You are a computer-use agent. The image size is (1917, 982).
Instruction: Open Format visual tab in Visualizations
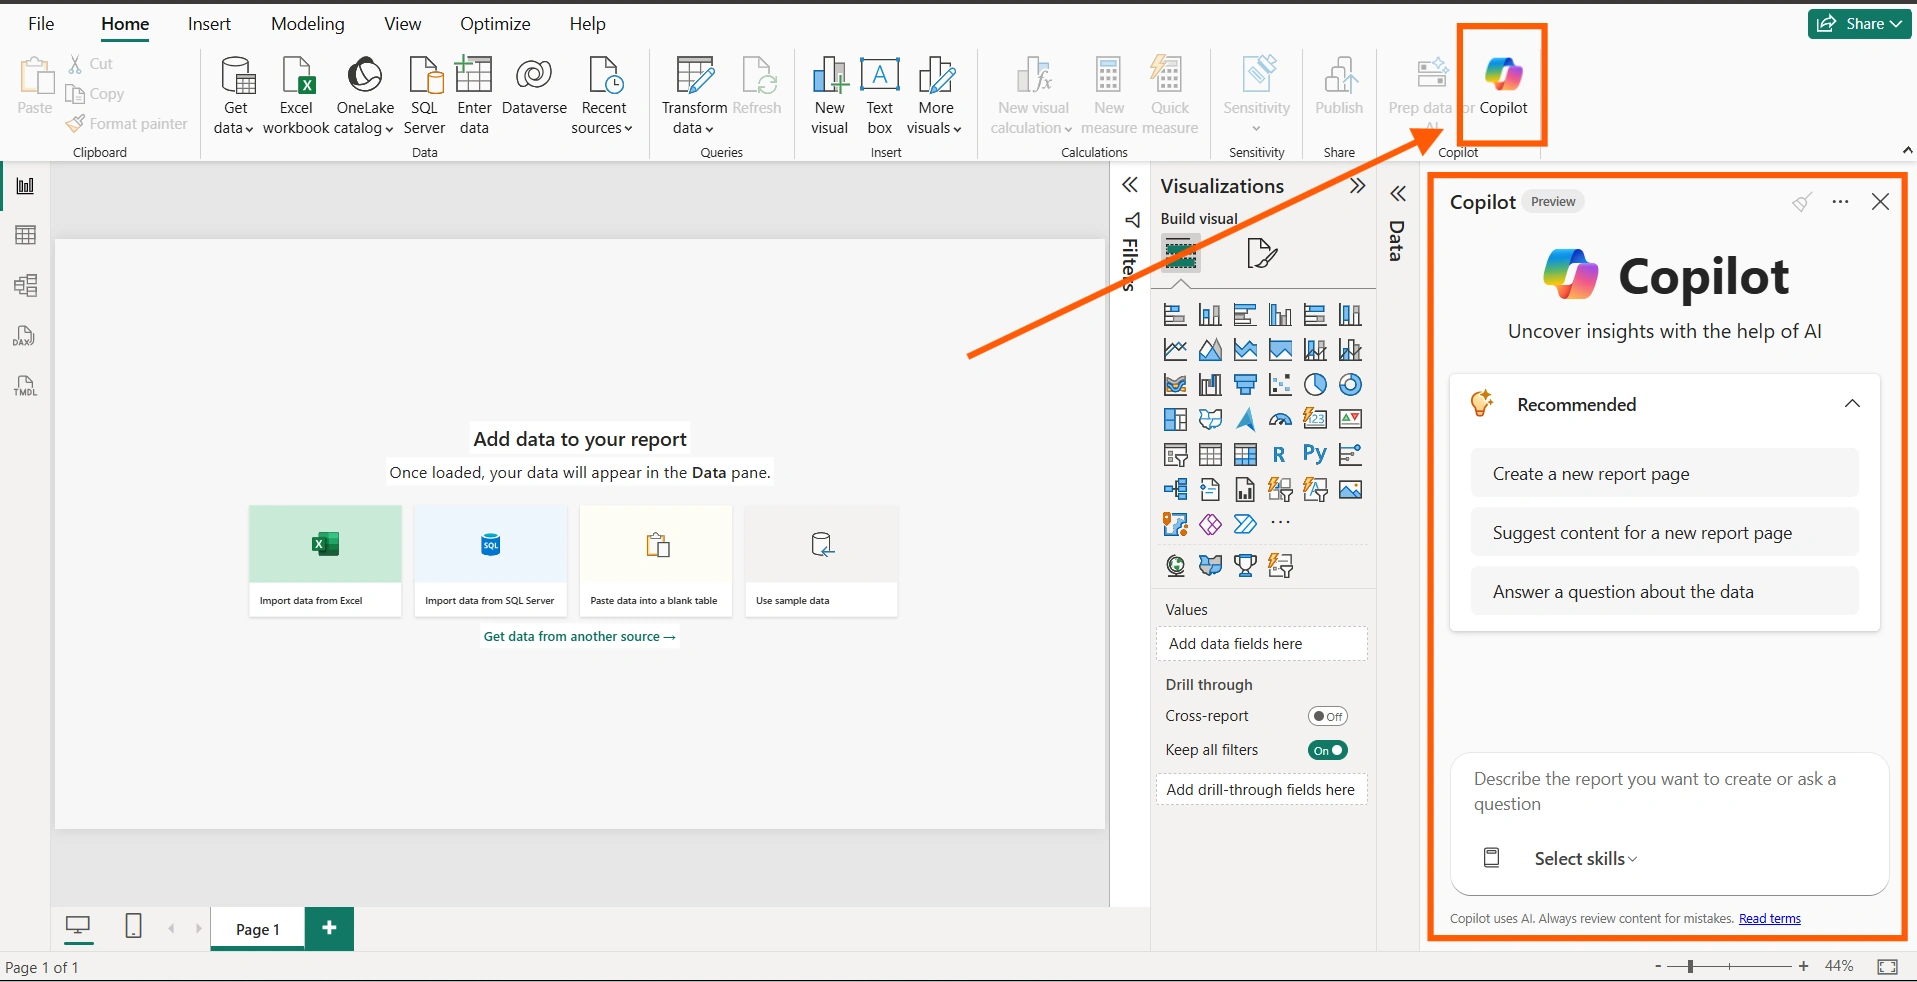click(1261, 253)
